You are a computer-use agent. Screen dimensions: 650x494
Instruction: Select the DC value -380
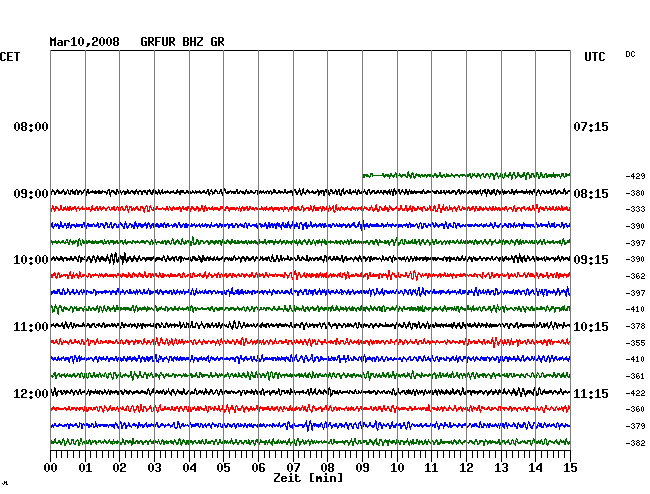635,193
